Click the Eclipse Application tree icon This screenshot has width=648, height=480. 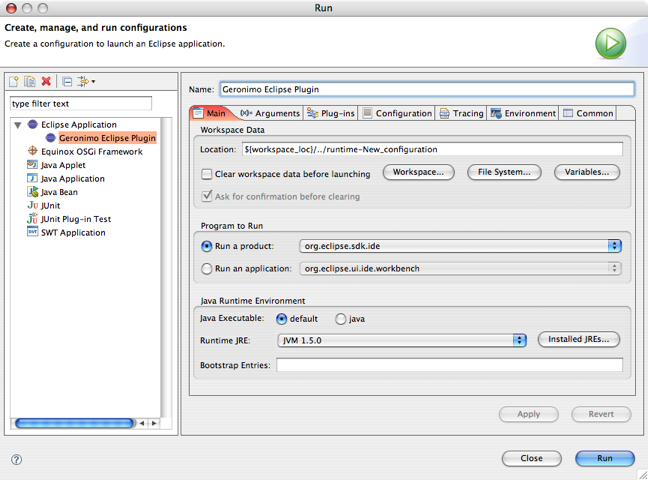(33, 124)
